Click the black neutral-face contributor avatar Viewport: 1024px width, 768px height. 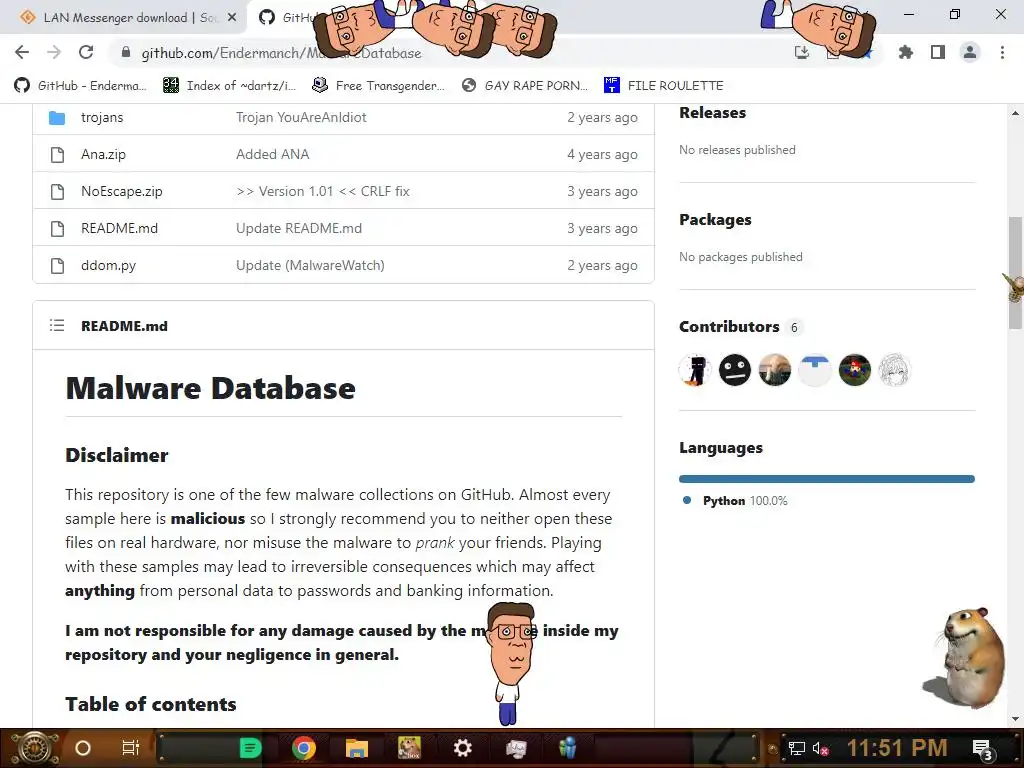735,370
